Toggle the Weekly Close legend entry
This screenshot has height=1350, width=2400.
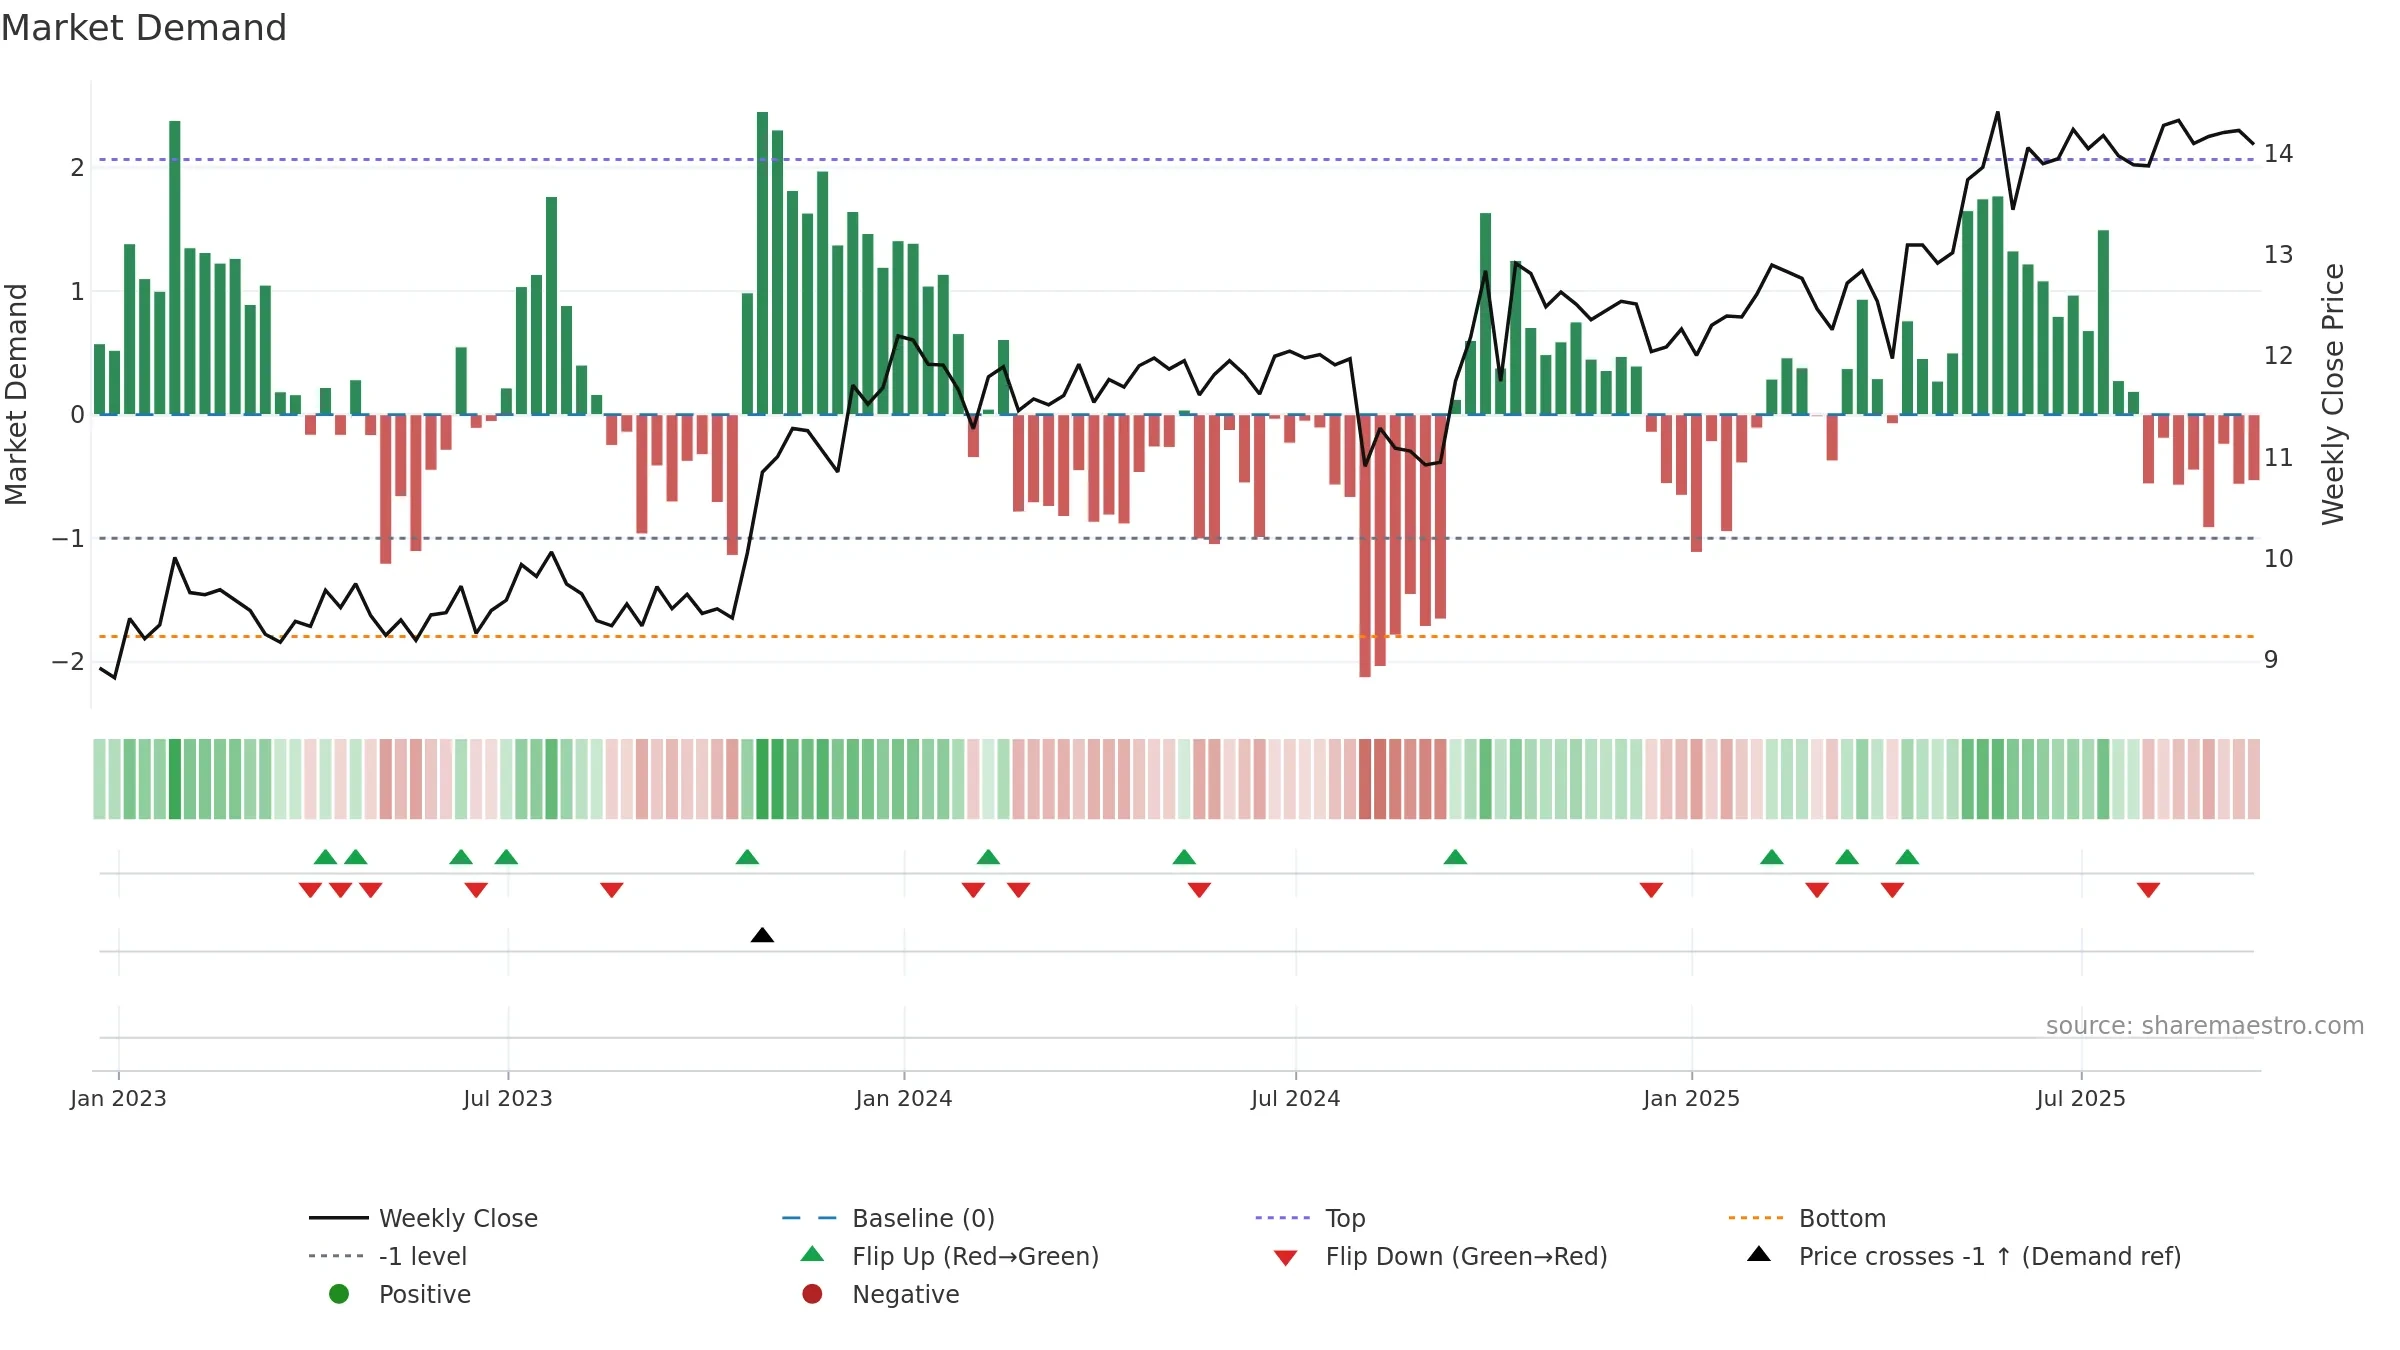pyautogui.click(x=424, y=1218)
